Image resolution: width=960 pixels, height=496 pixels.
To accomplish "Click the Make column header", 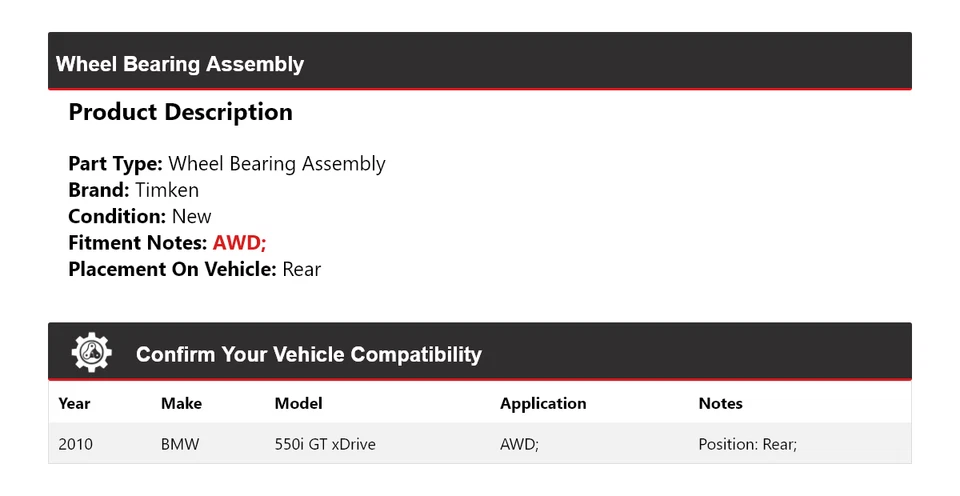I will click(181, 404).
